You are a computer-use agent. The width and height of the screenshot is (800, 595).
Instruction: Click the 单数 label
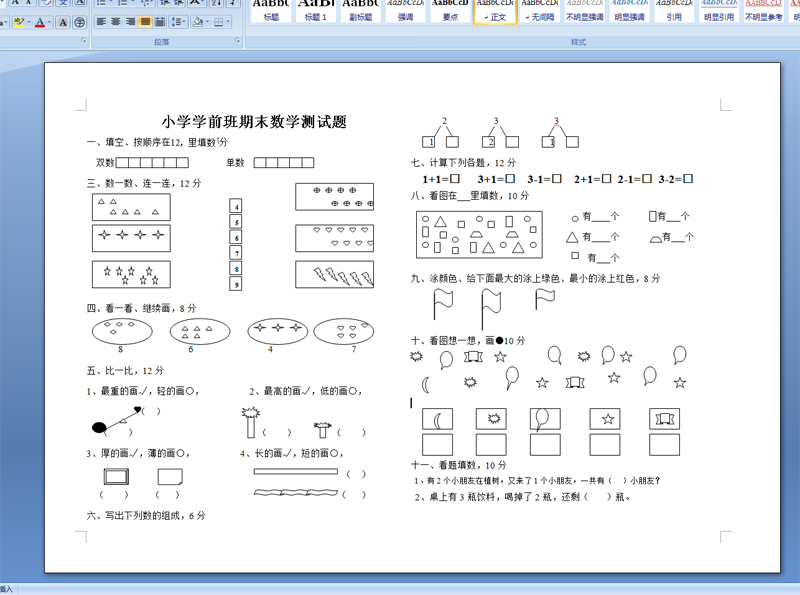click(x=235, y=163)
